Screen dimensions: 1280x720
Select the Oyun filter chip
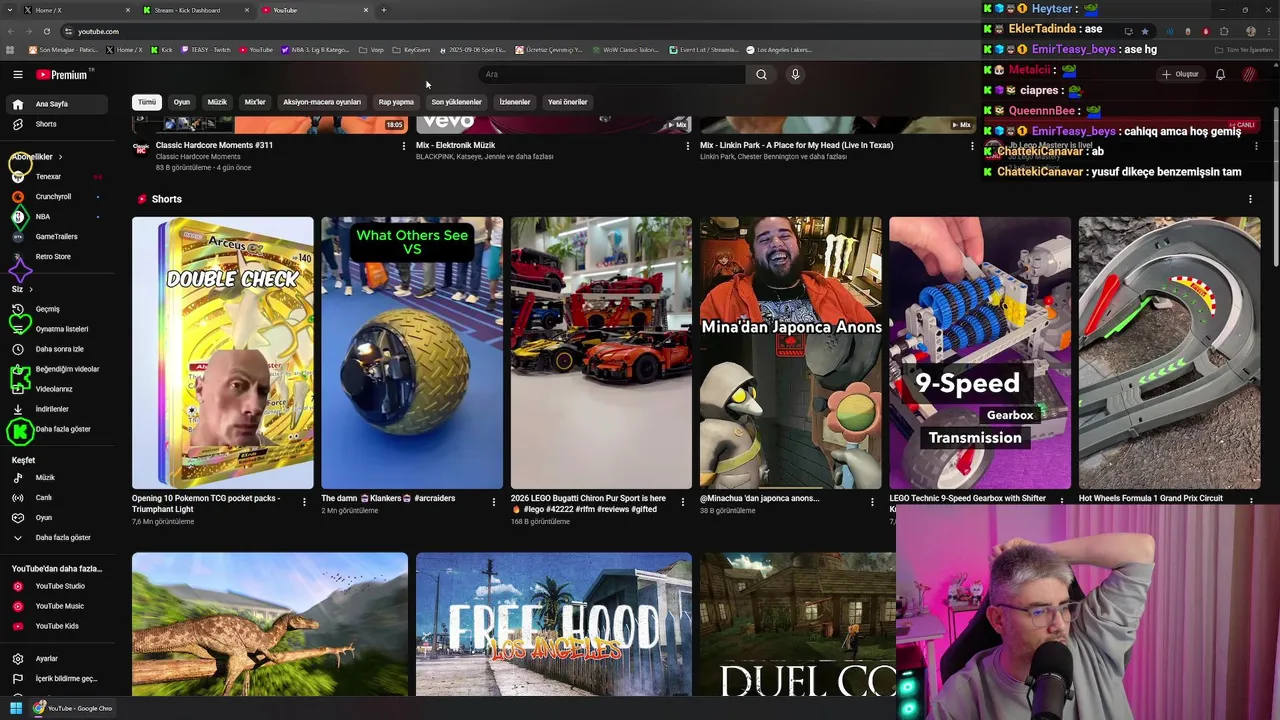click(182, 102)
